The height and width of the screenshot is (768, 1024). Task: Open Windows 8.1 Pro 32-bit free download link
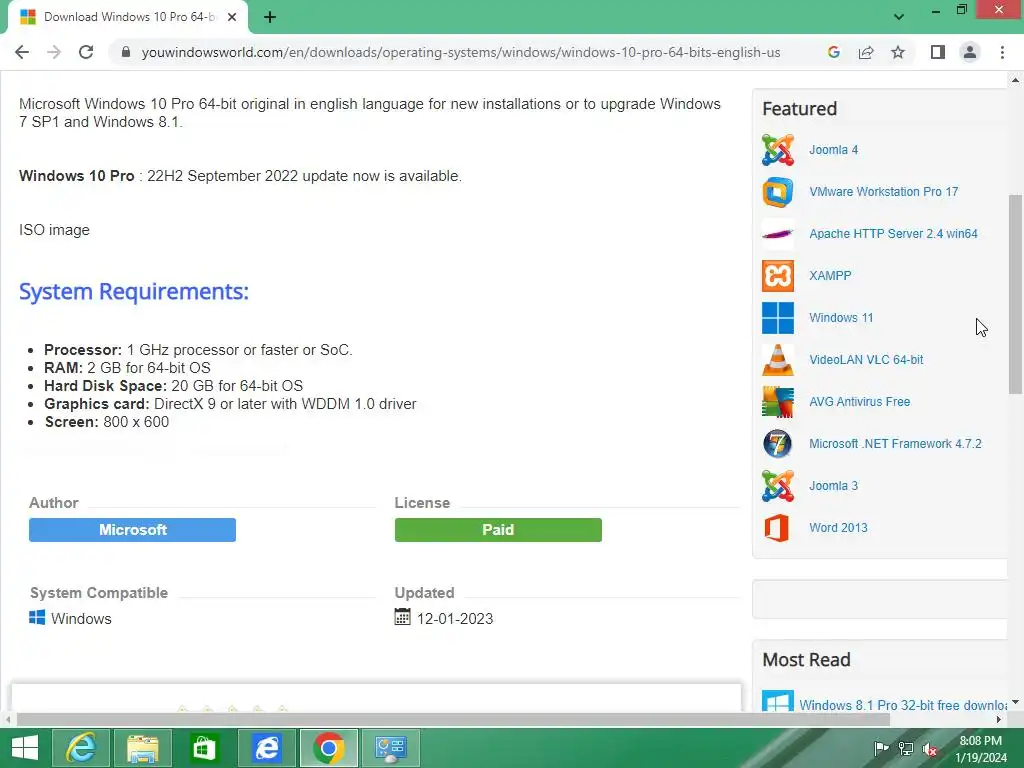[x=903, y=705]
